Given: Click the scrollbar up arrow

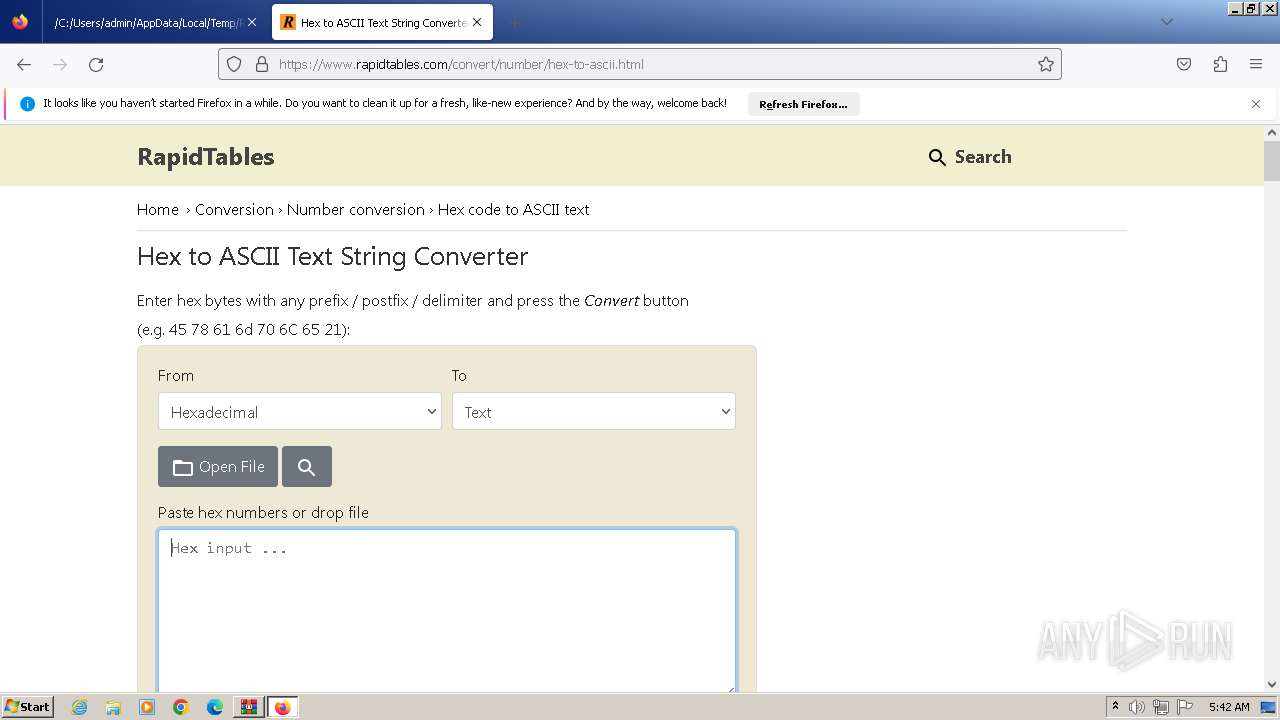Looking at the screenshot, I should point(1272,132).
